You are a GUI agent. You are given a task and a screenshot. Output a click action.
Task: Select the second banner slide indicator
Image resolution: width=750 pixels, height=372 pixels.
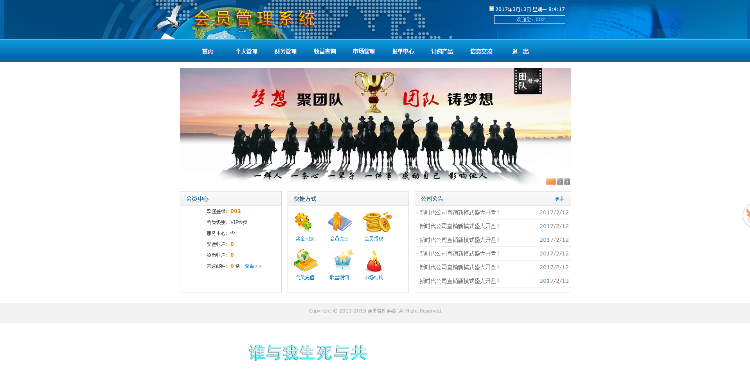pos(560,182)
